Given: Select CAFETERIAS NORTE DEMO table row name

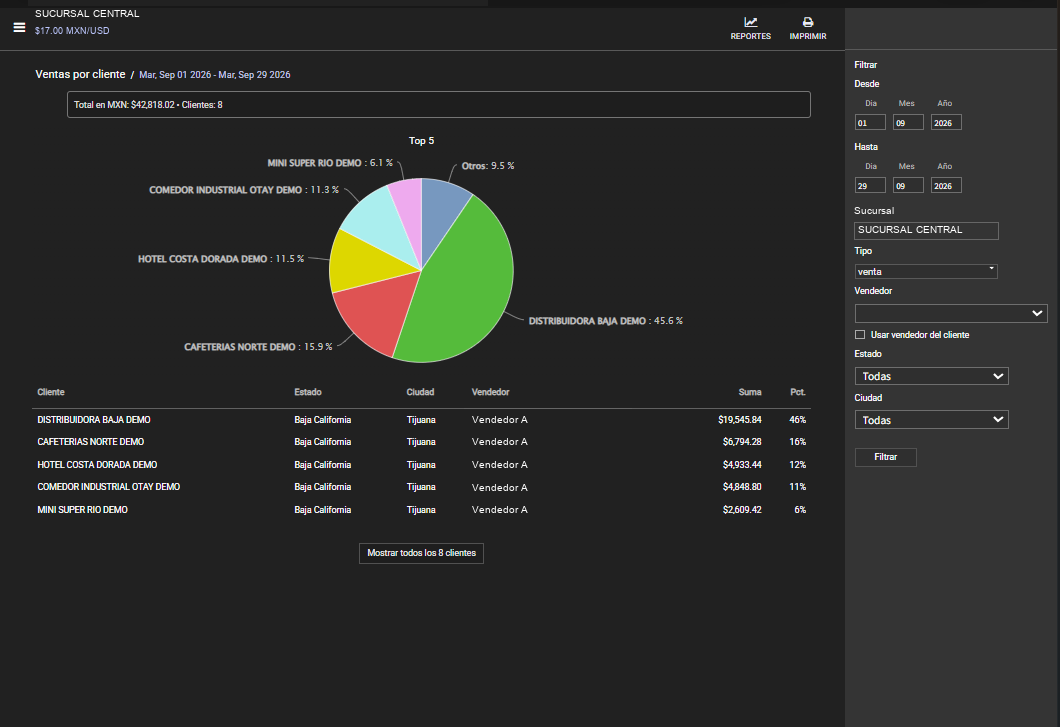Looking at the screenshot, I should point(91,442).
